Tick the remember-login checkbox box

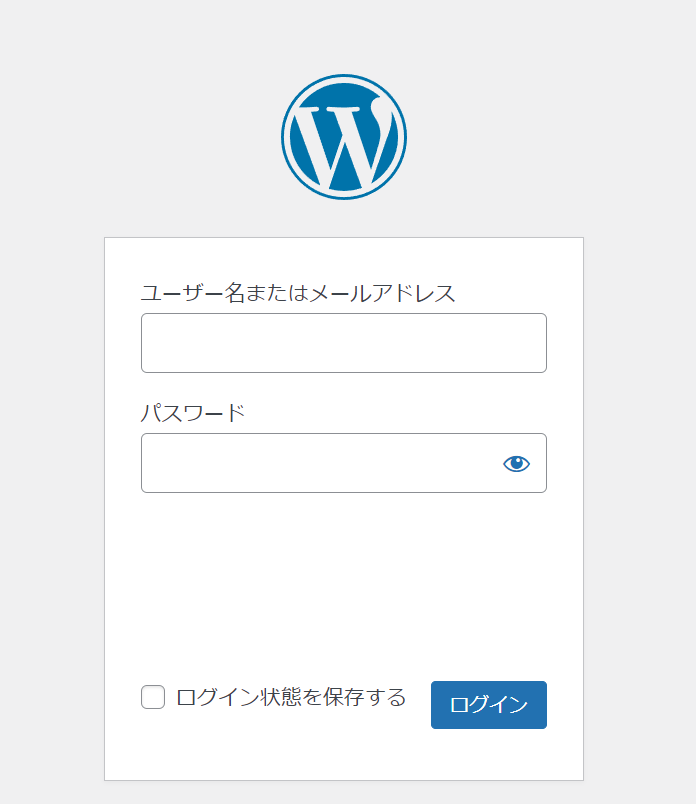click(x=153, y=697)
